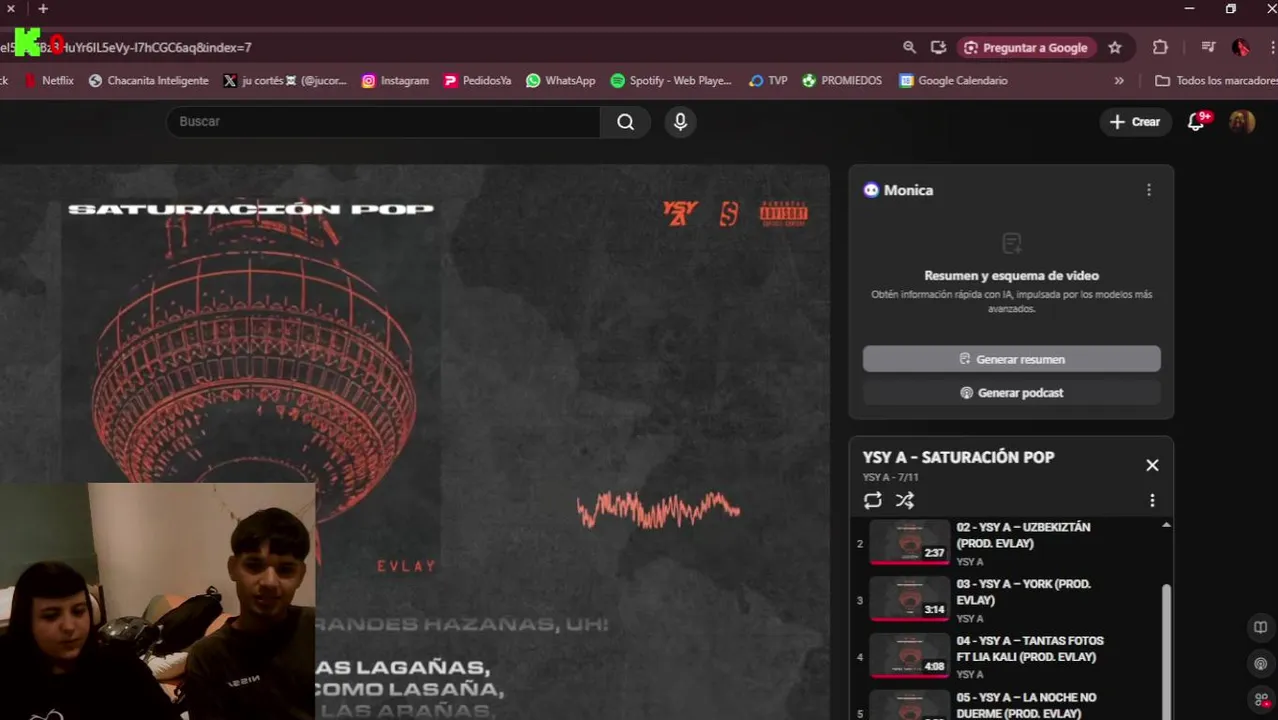
Task: Click the YouTube search magnifier button
Action: click(x=626, y=122)
